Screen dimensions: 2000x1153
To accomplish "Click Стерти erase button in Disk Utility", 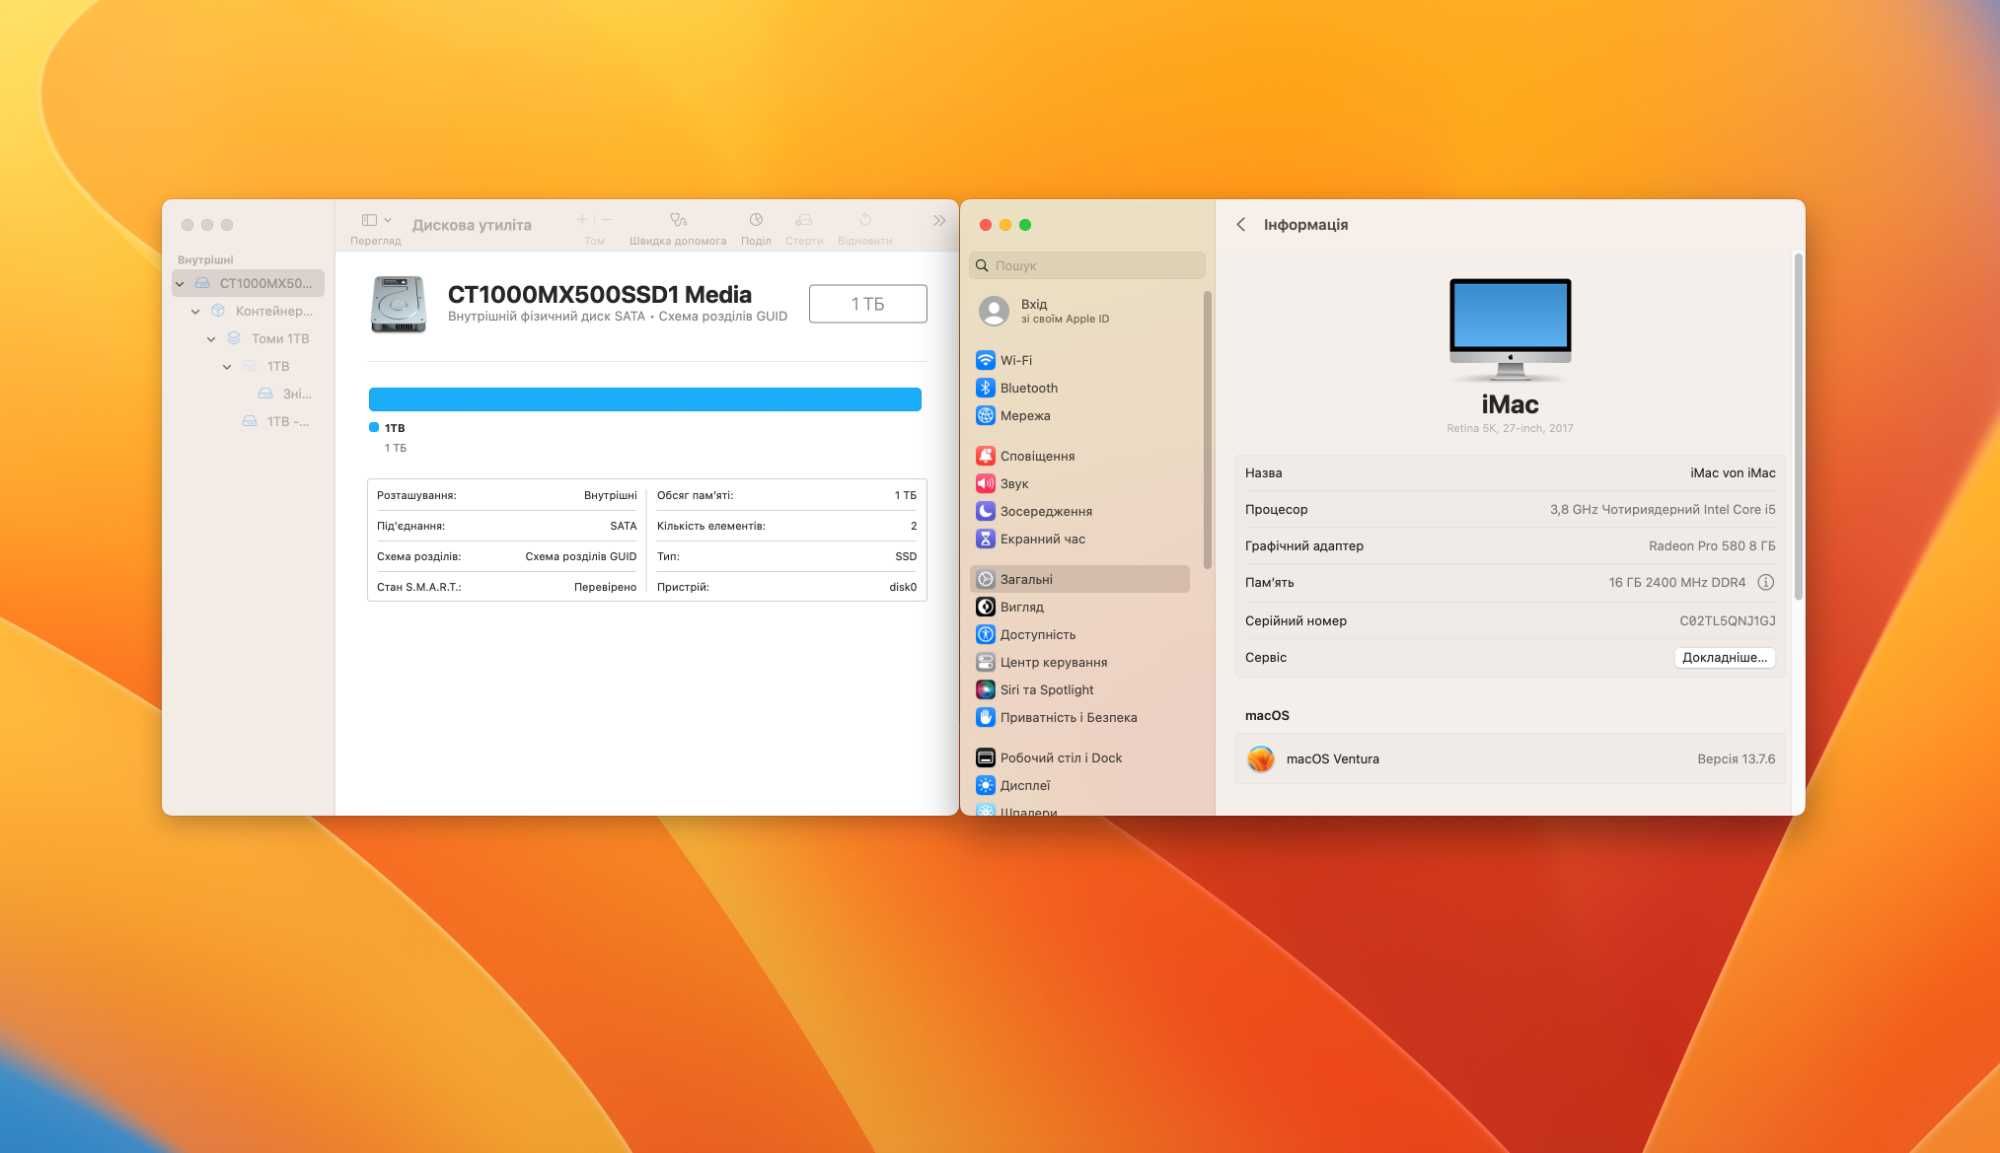I will point(804,228).
